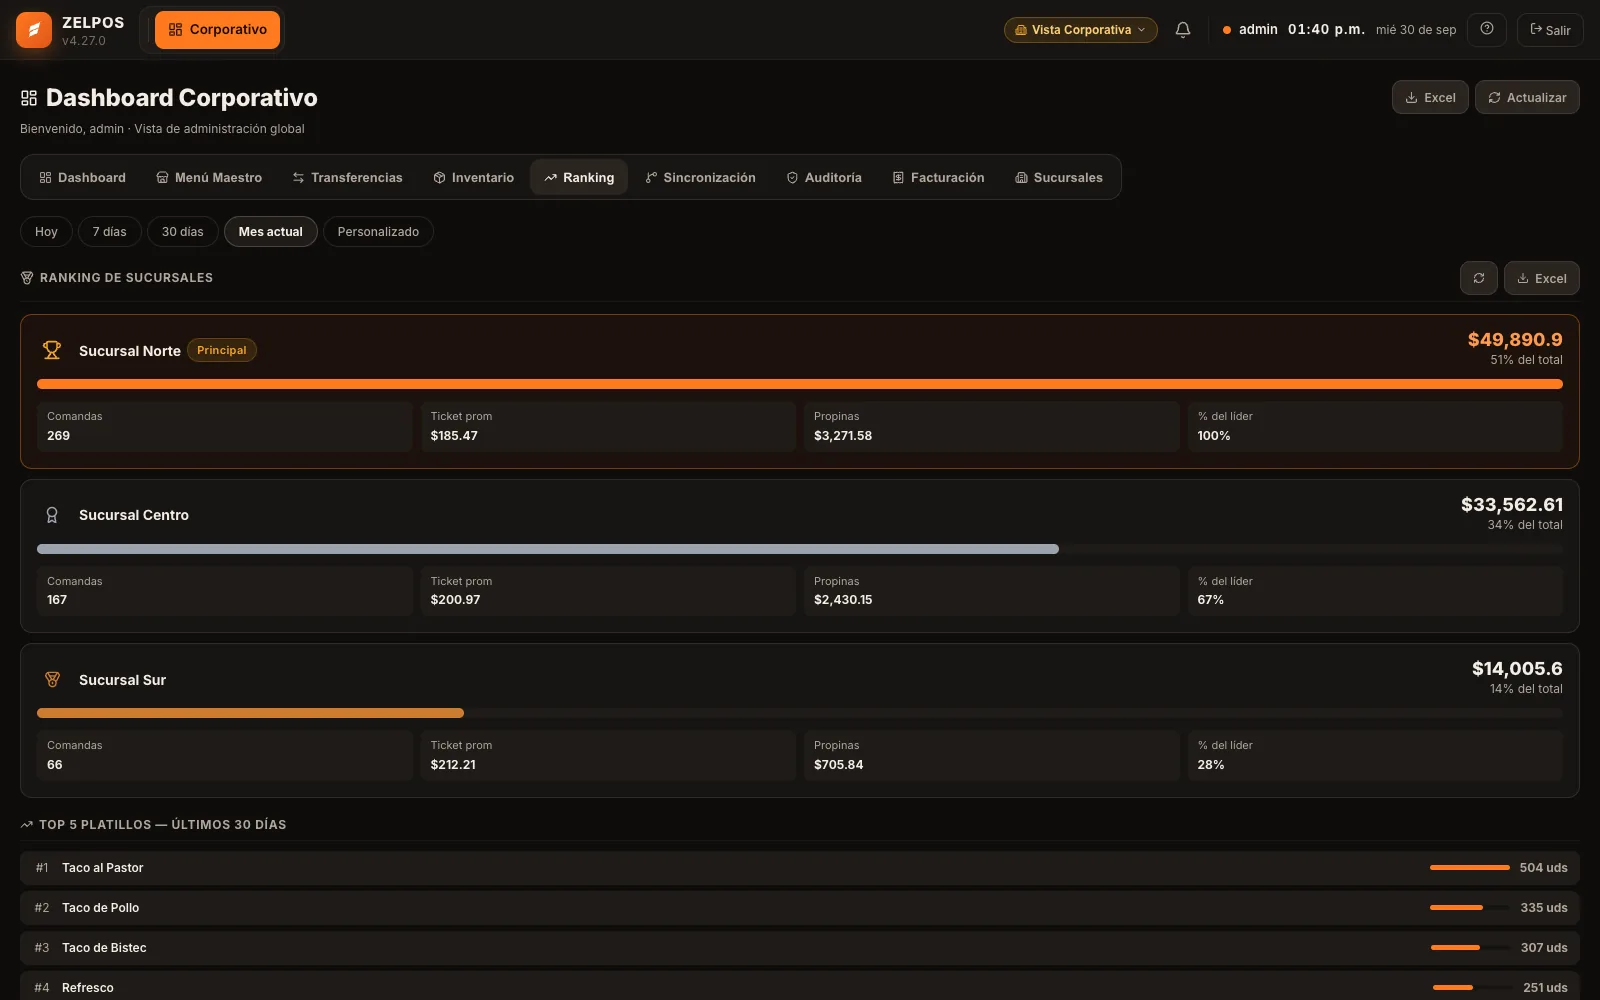The height and width of the screenshot is (1000, 1600).
Task: Click the refresh icon in Ranking de Sucursales
Action: (1479, 278)
